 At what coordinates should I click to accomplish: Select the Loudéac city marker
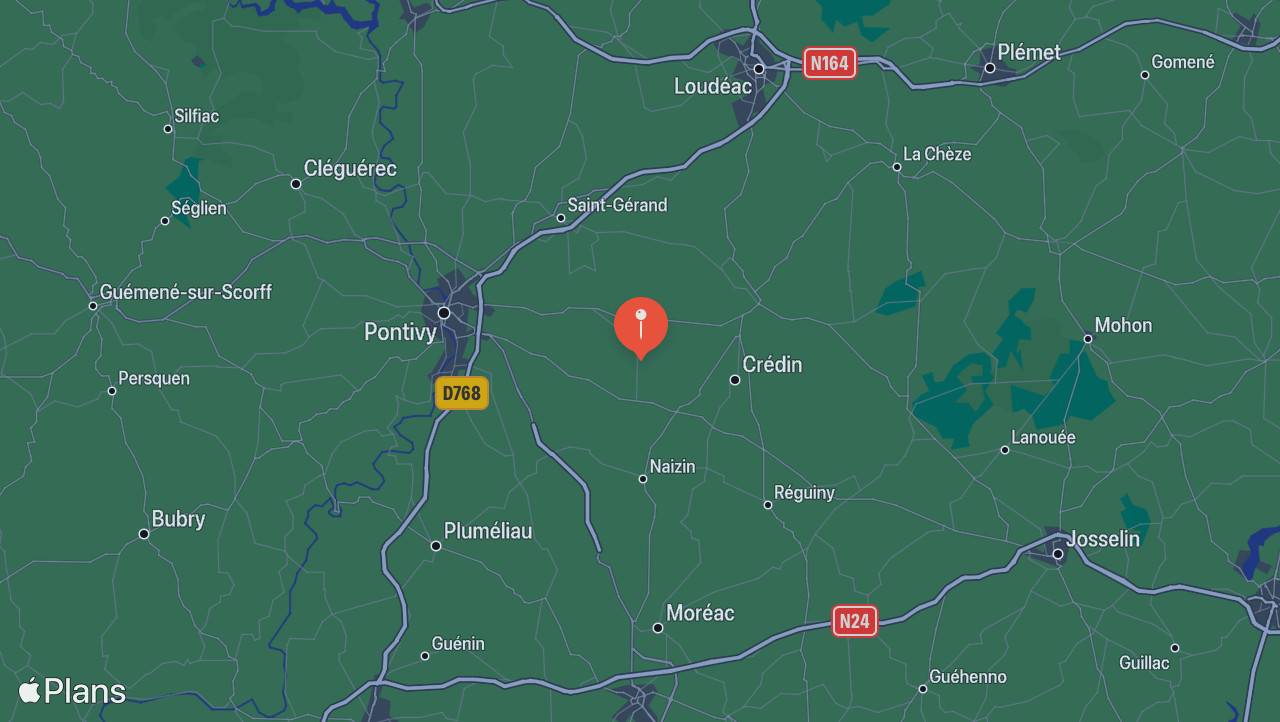point(759,69)
